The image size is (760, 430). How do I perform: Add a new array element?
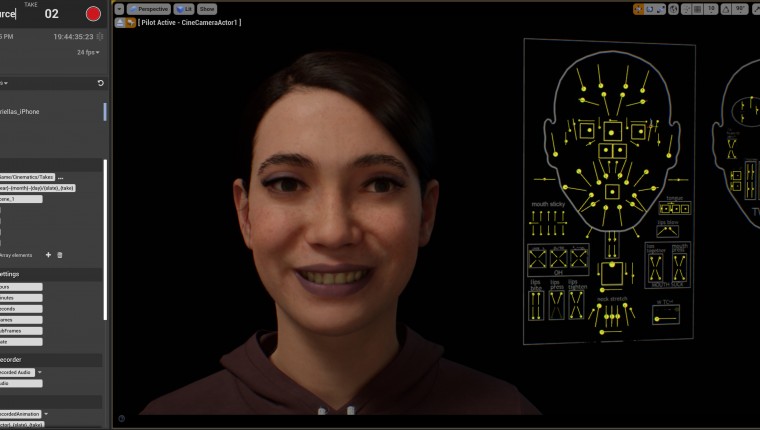tap(48, 255)
